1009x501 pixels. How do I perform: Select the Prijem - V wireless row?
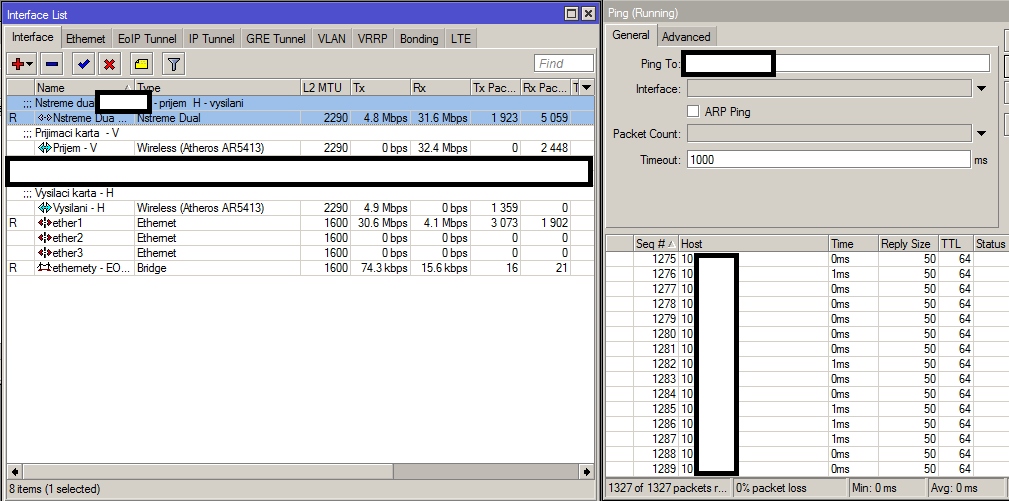point(300,148)
